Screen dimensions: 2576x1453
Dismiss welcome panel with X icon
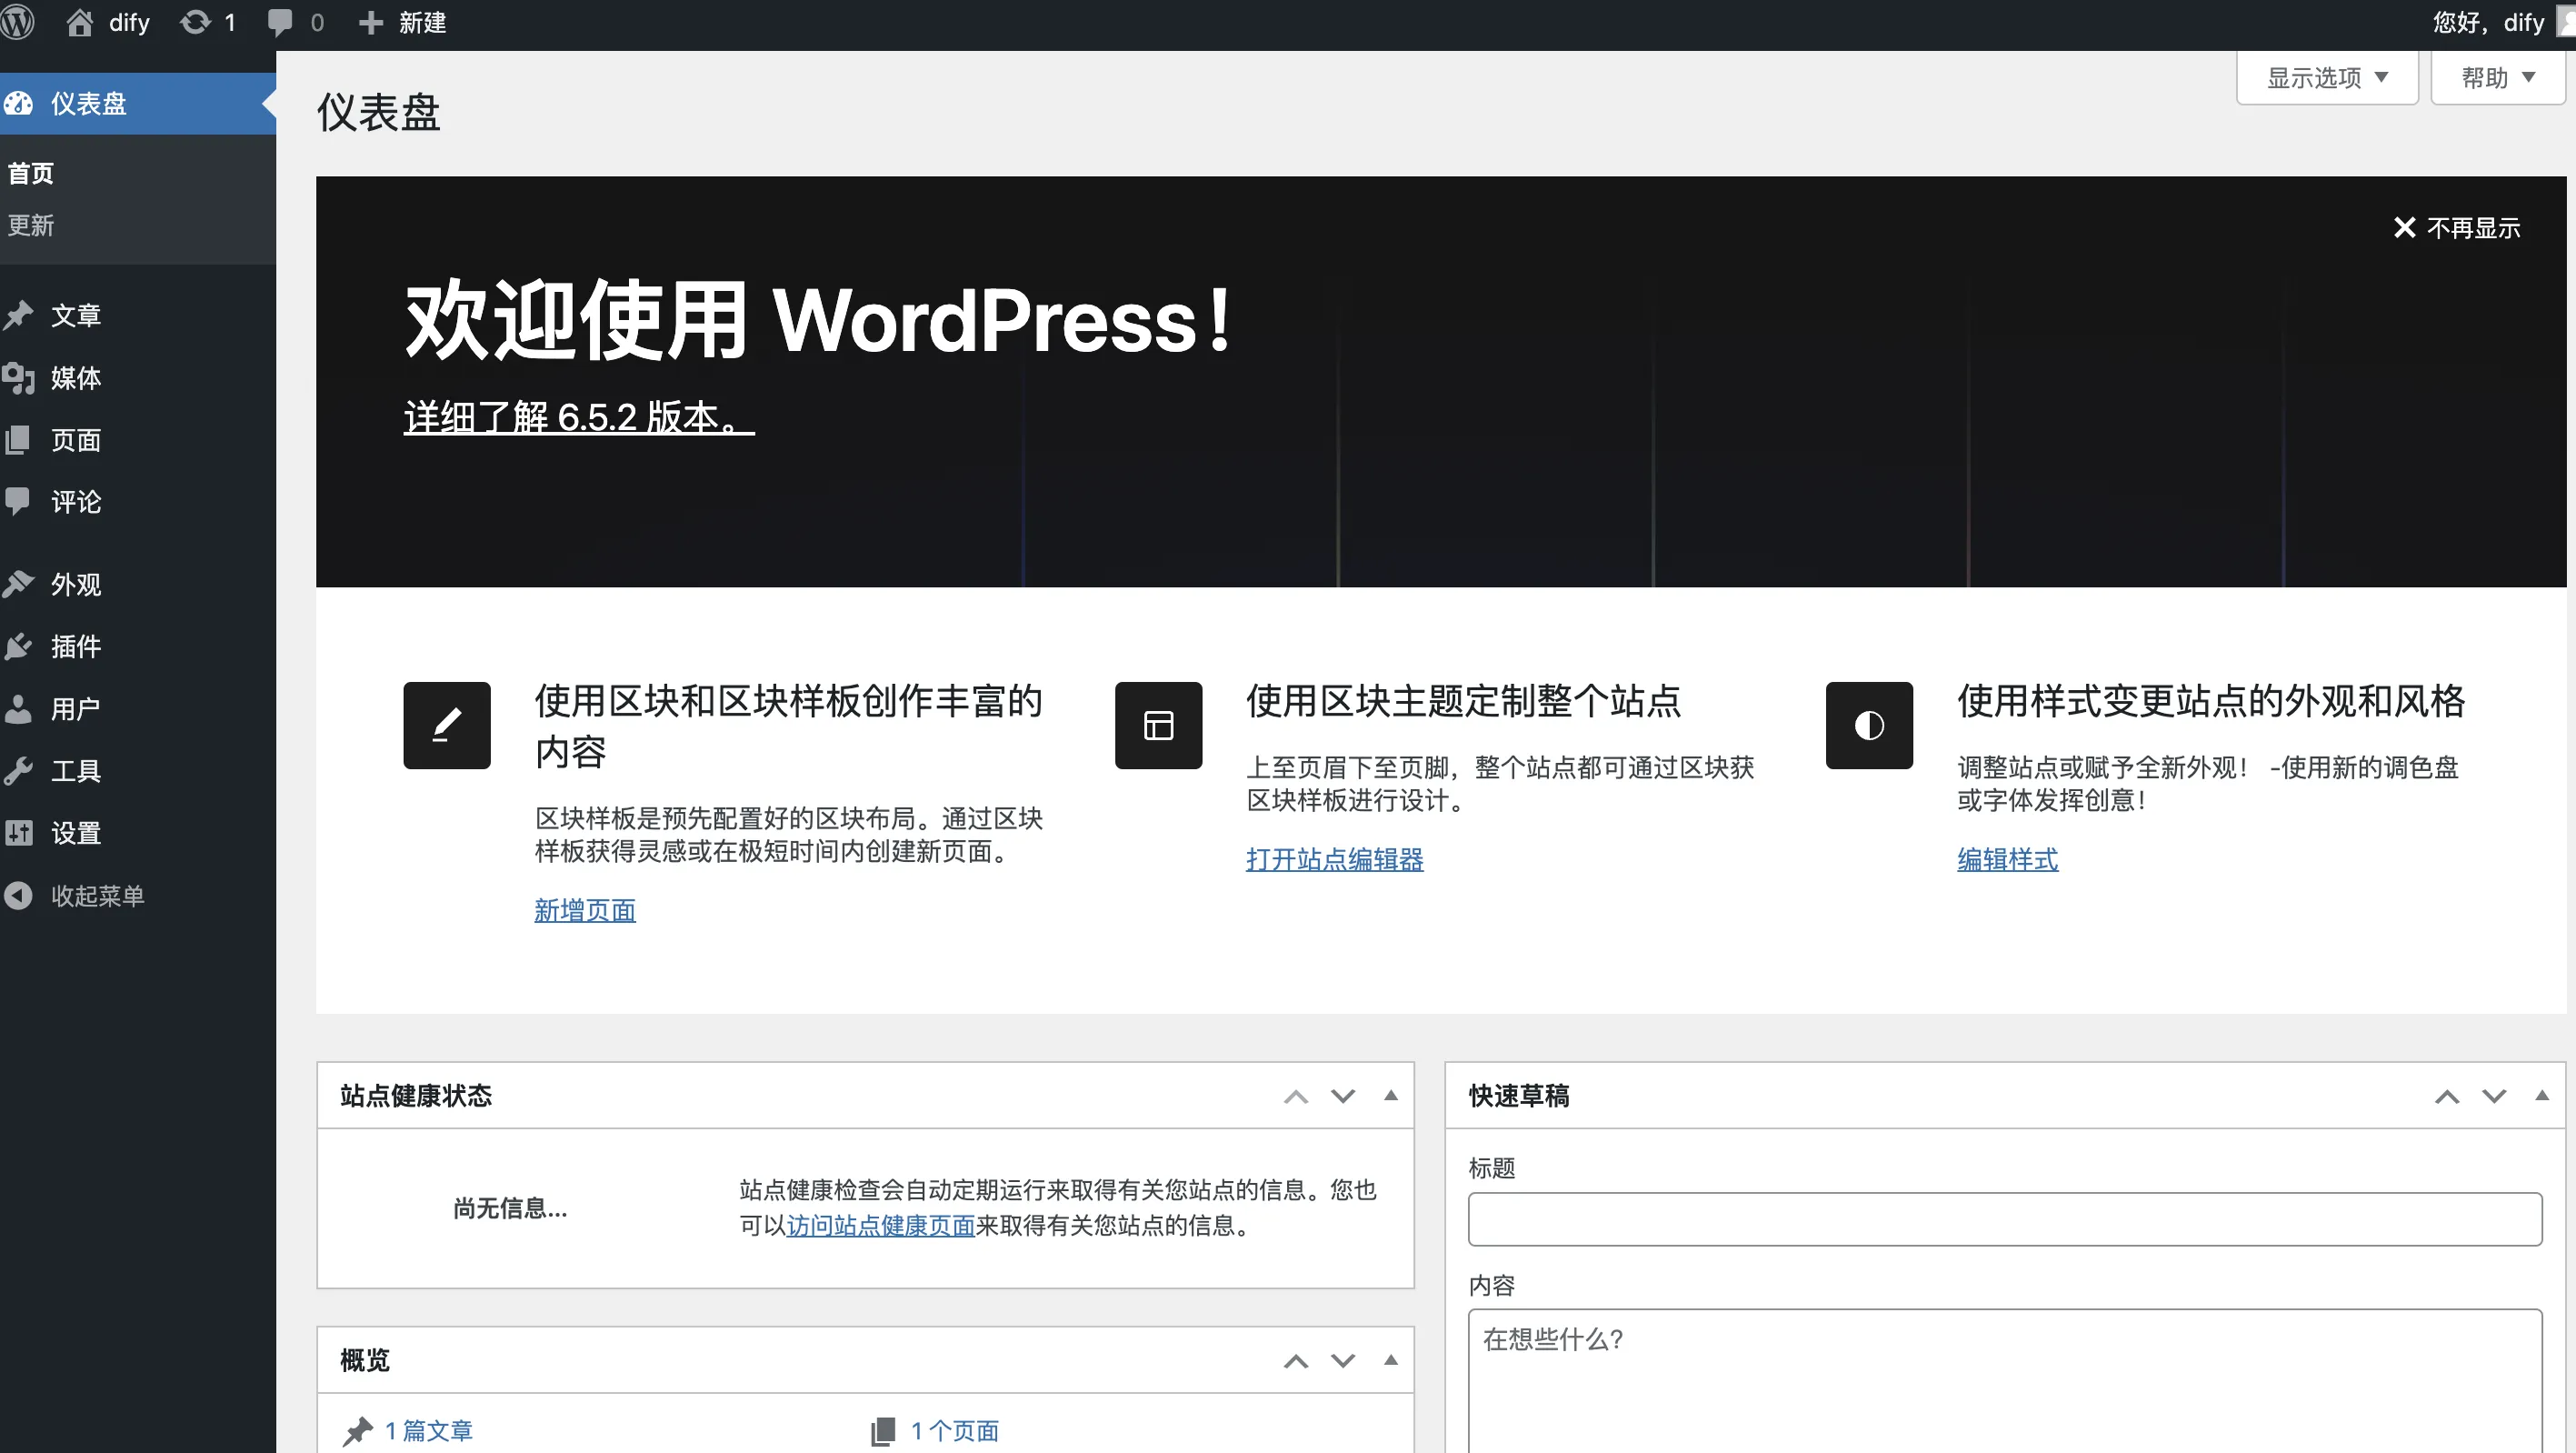(2404, 228)
